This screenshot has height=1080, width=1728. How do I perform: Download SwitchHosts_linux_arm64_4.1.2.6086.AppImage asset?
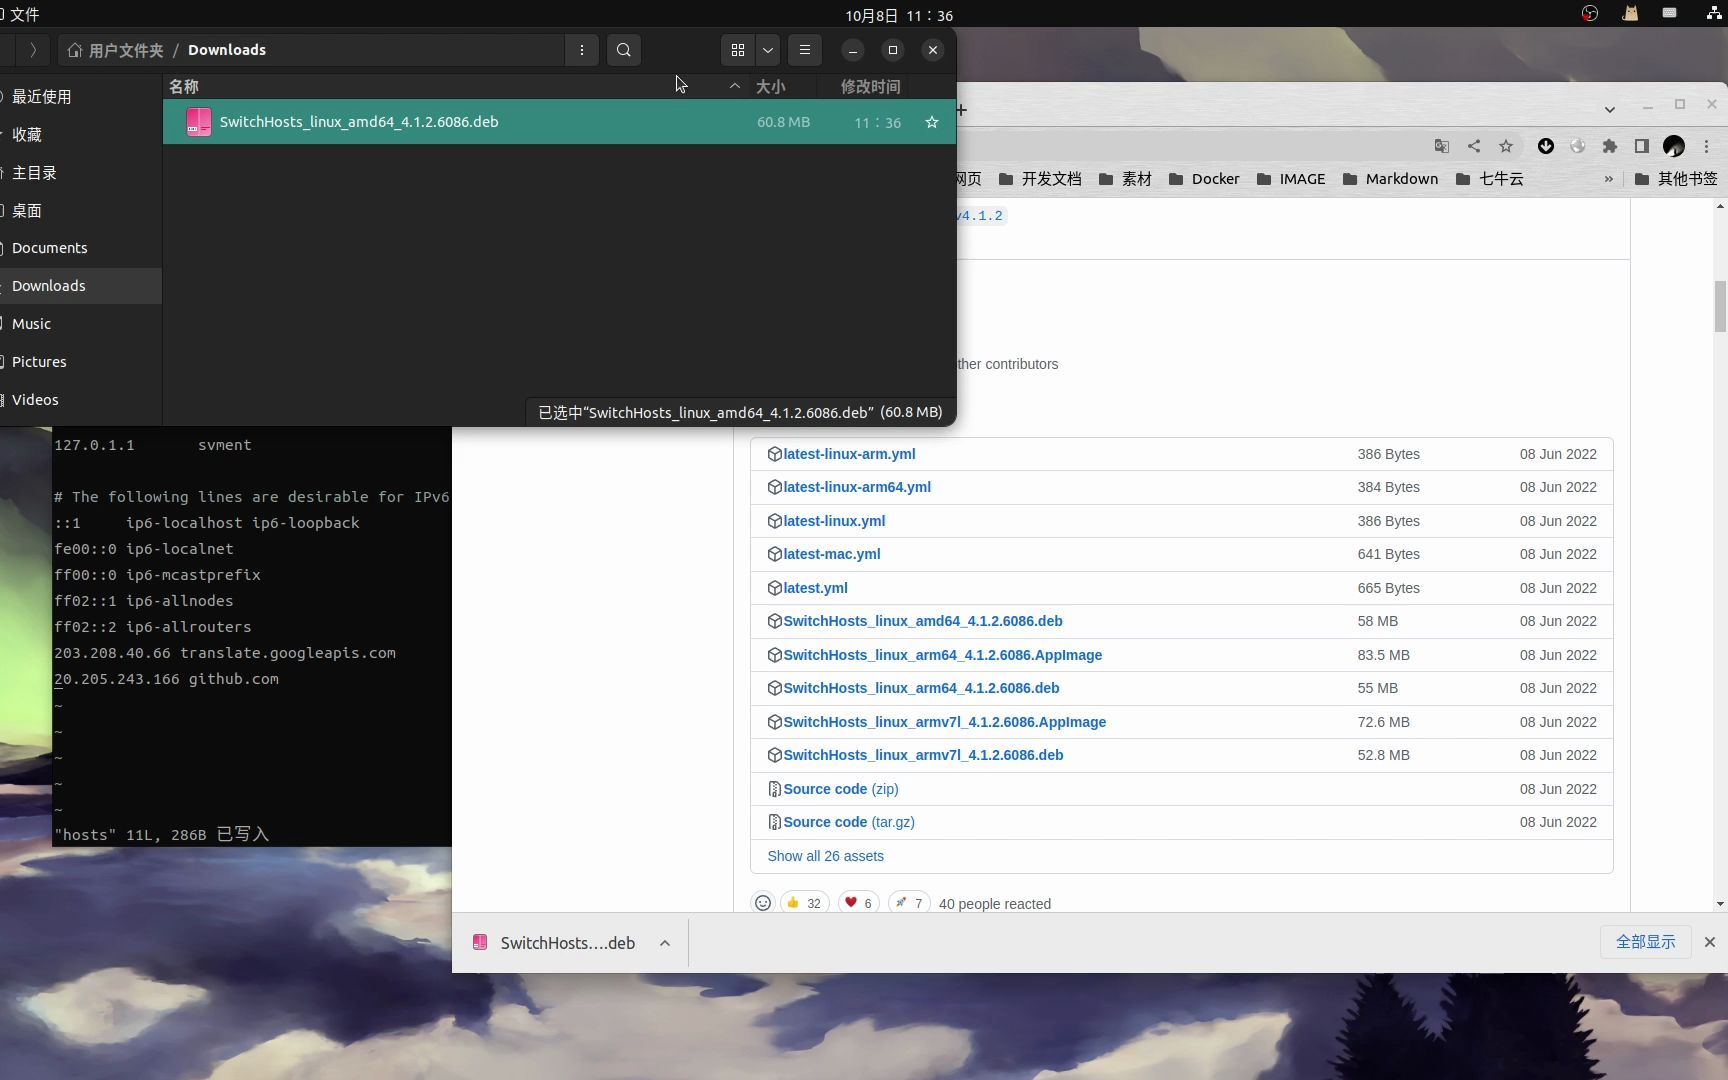click(x=943, y=655)
